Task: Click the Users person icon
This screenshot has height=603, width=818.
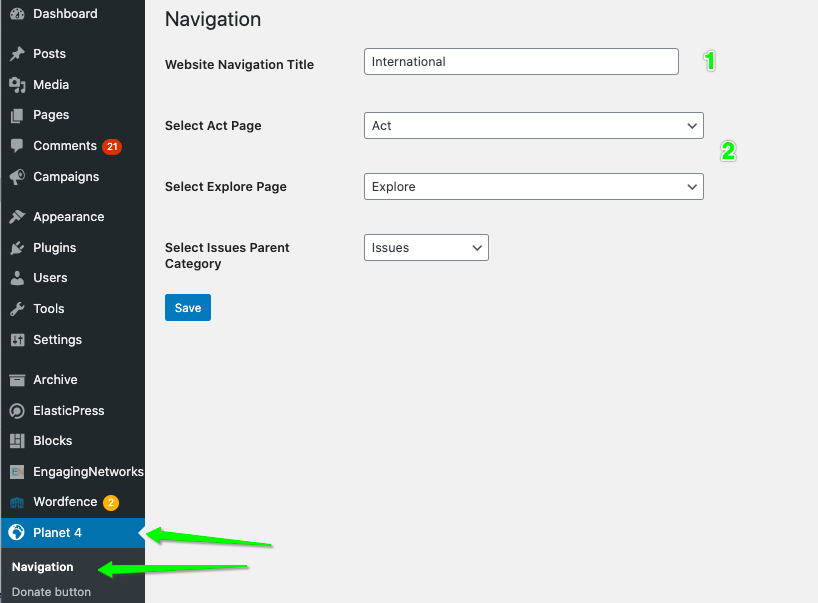Action: click(17, 278)
